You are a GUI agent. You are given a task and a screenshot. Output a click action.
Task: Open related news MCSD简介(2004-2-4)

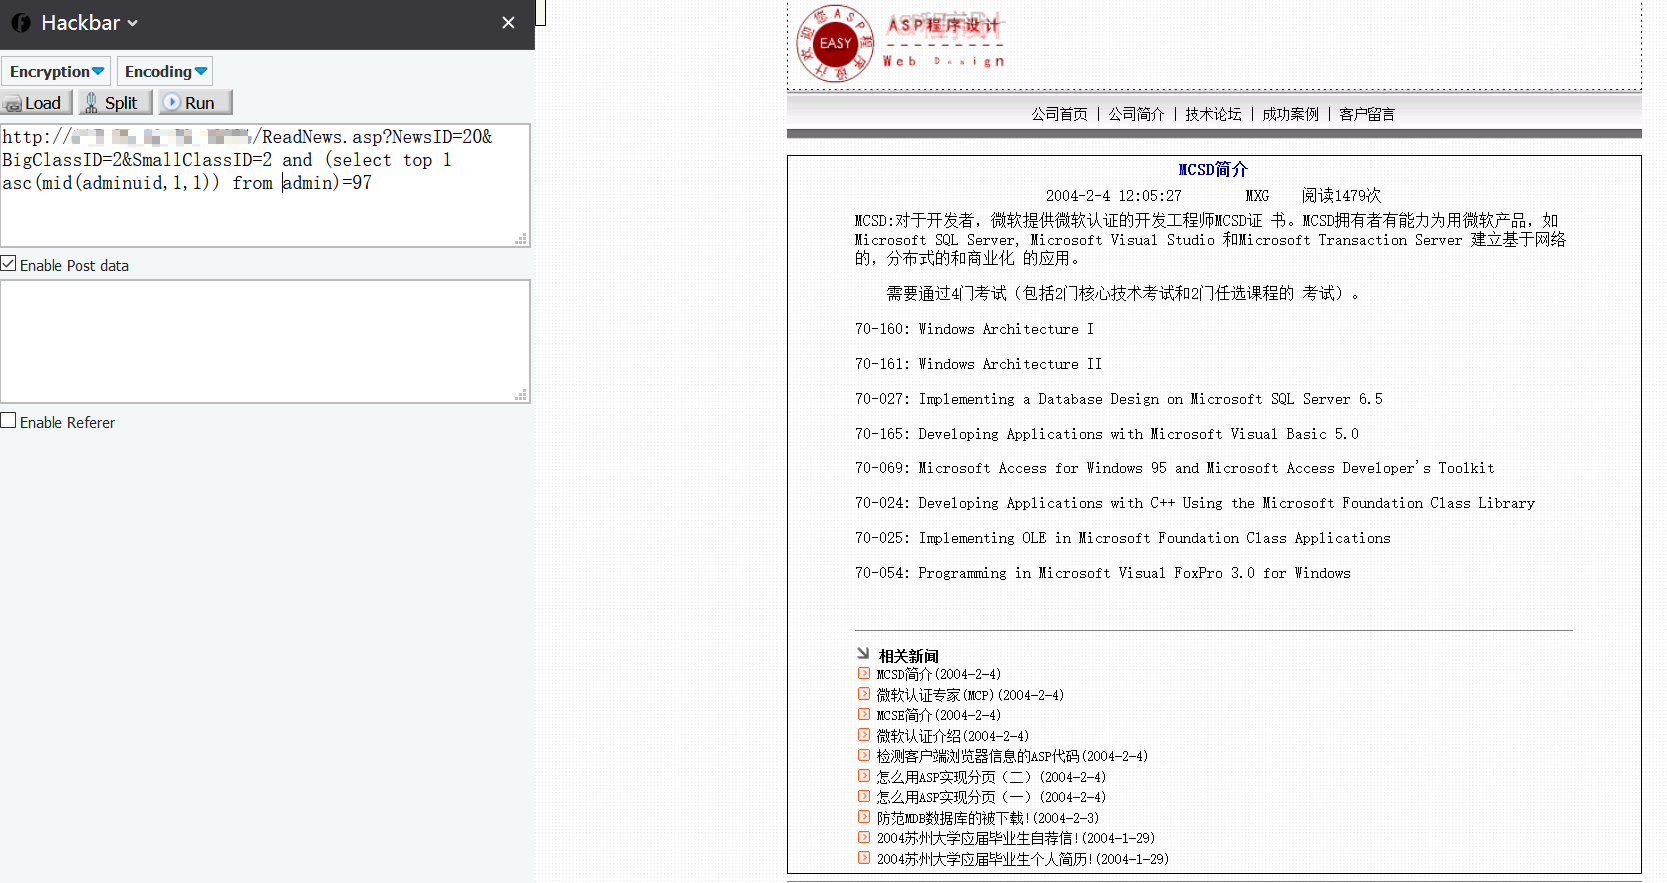pos(939,675)
